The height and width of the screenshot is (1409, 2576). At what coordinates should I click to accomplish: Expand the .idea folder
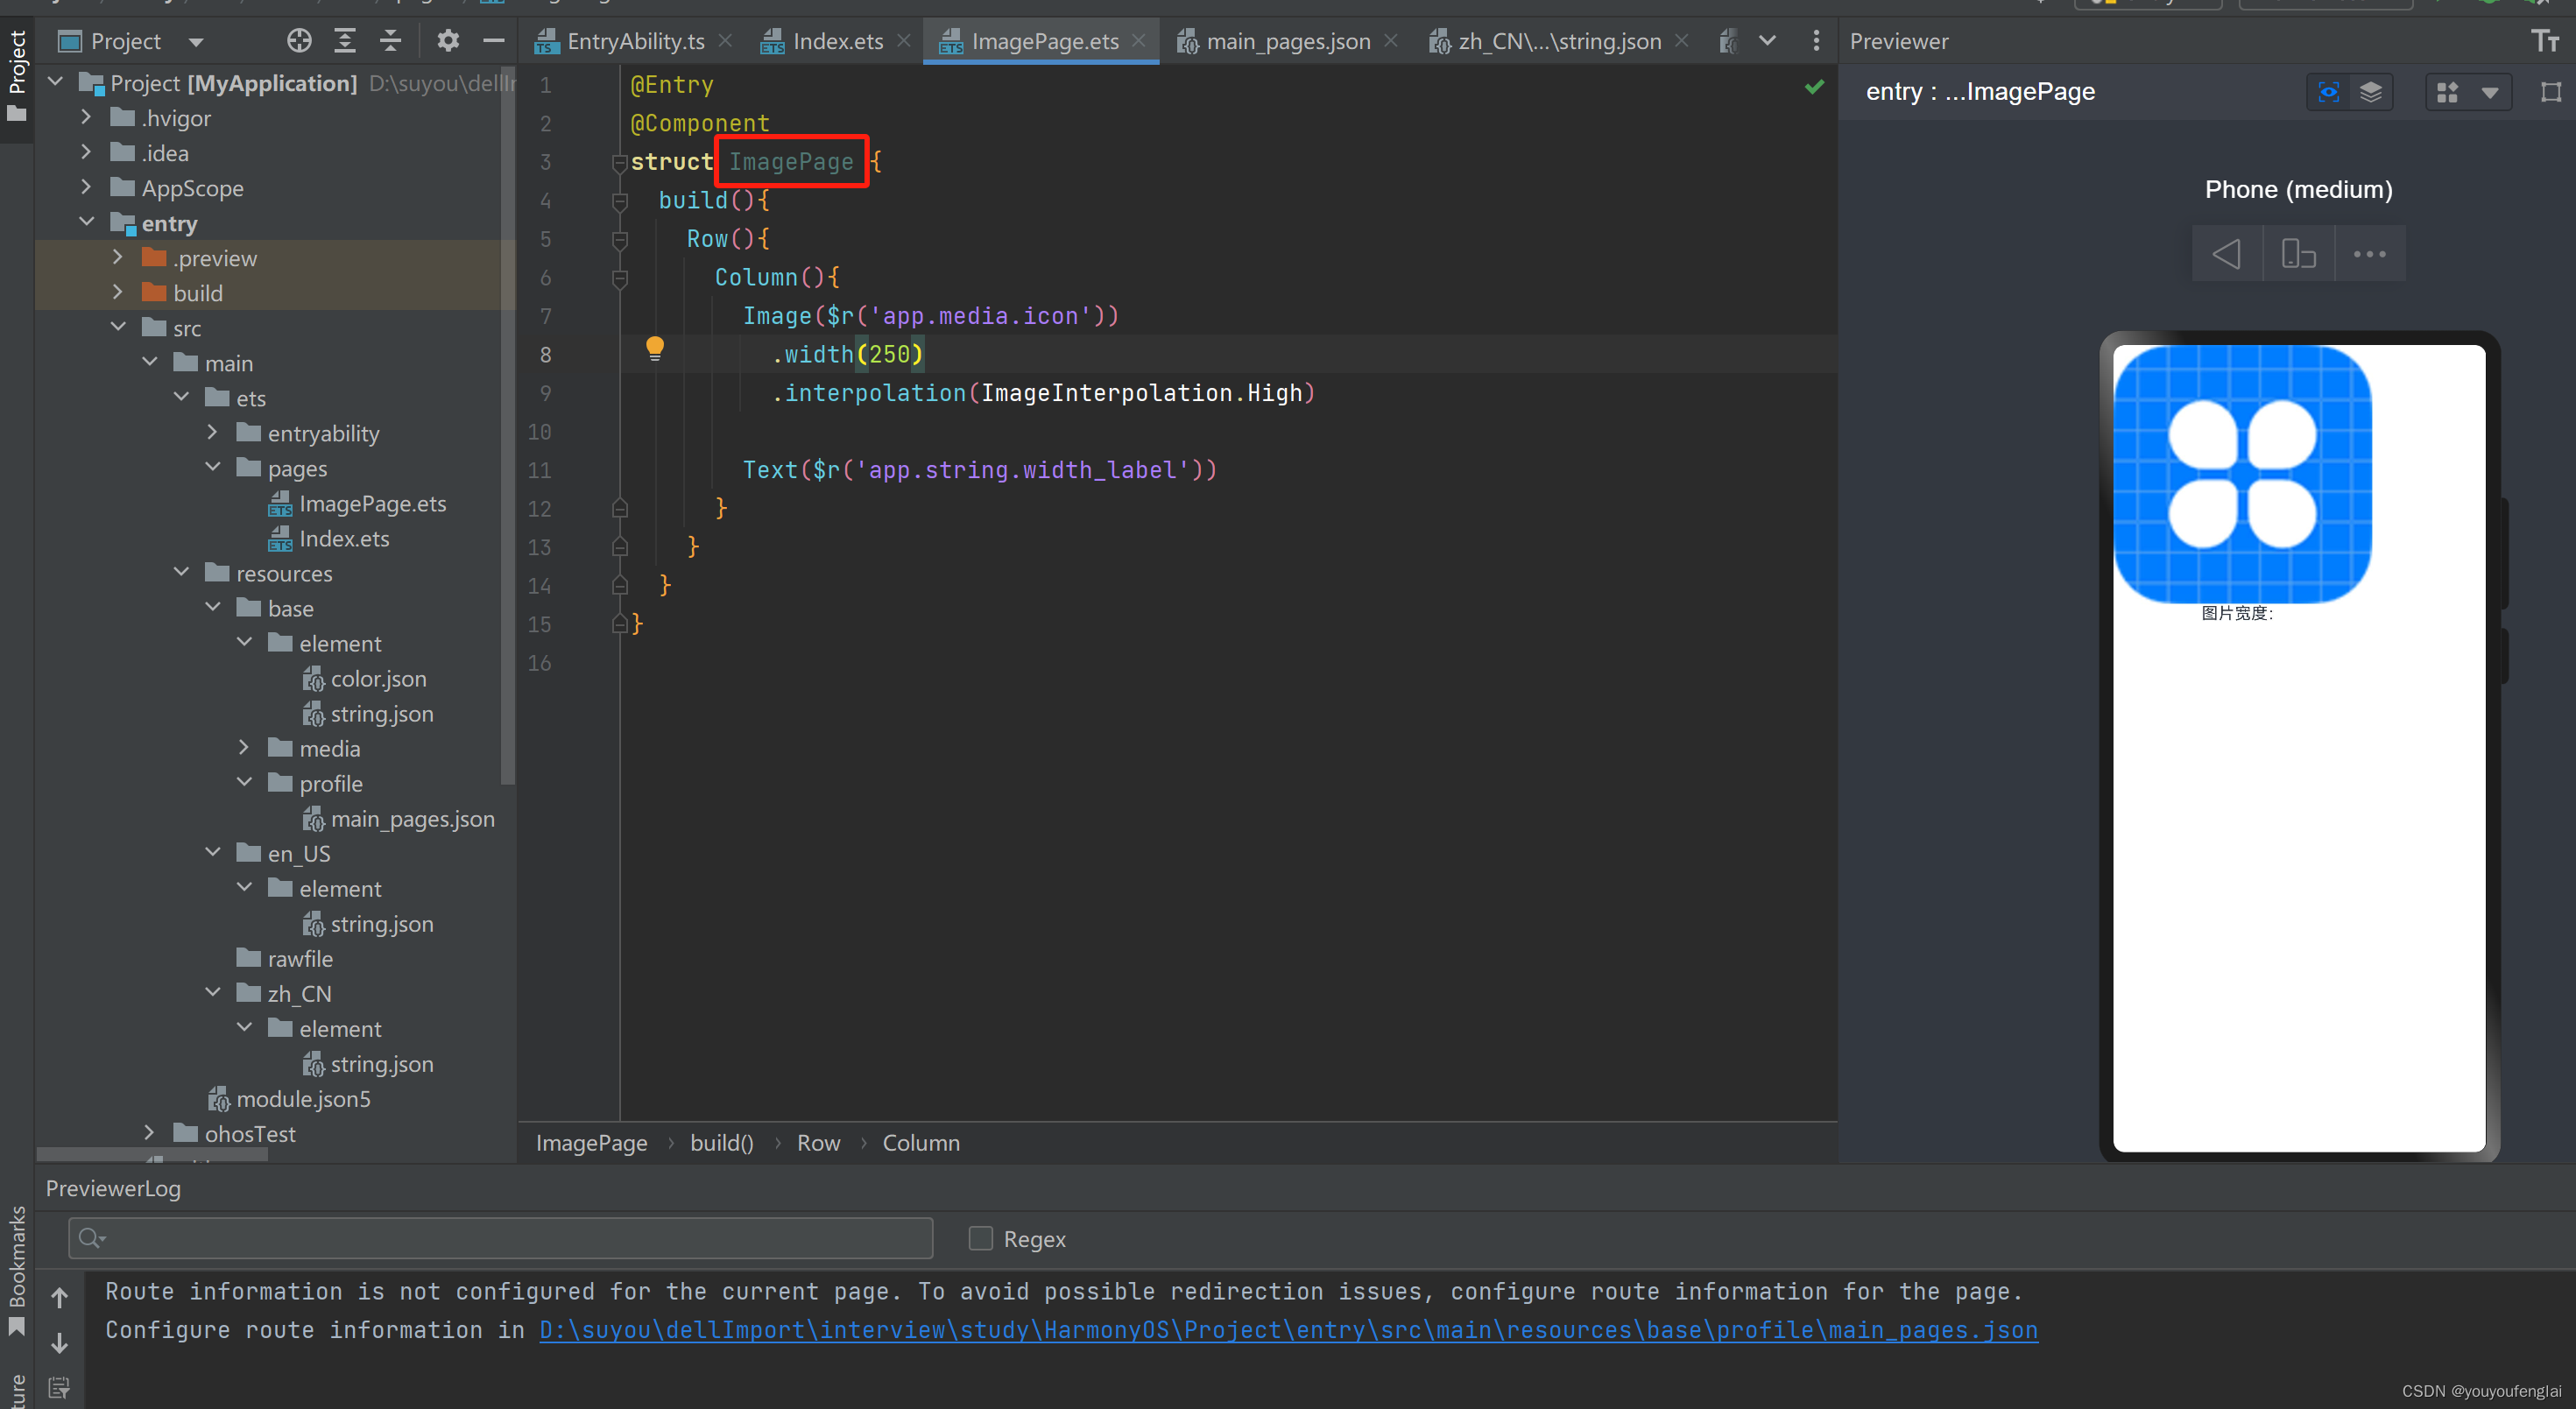pos(85,152)
